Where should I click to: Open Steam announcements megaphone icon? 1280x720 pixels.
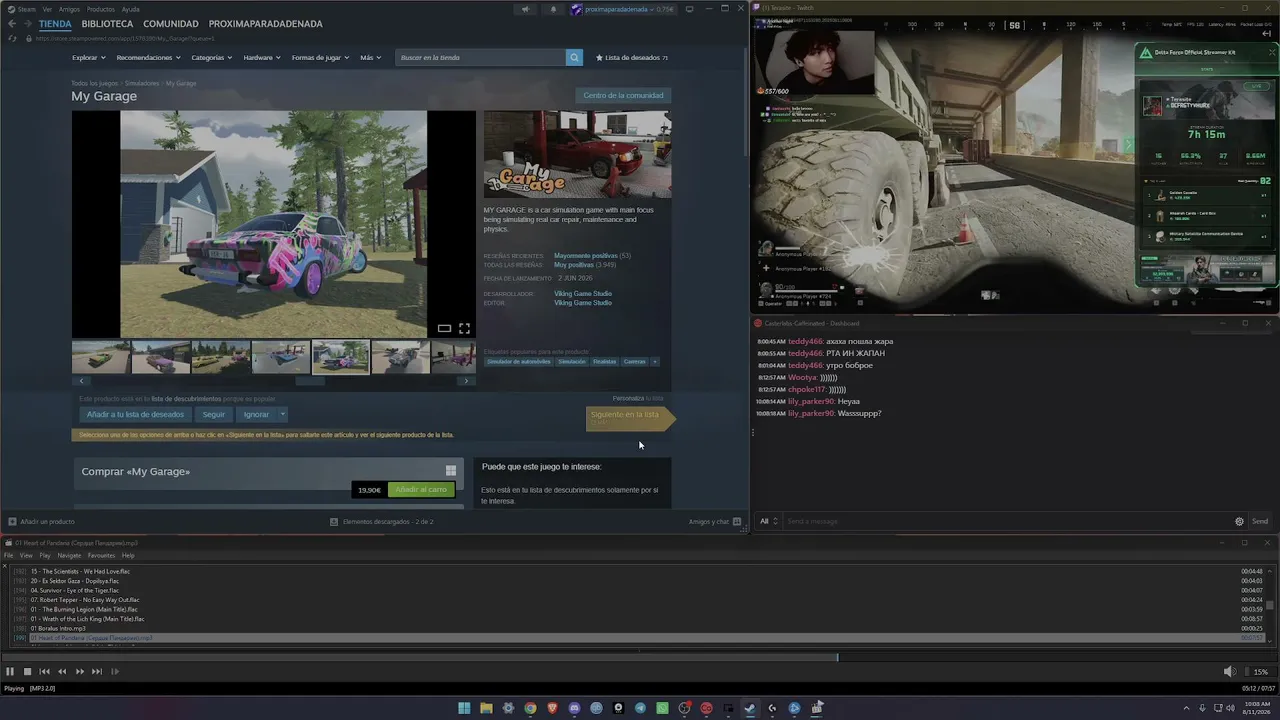(525, 9)
